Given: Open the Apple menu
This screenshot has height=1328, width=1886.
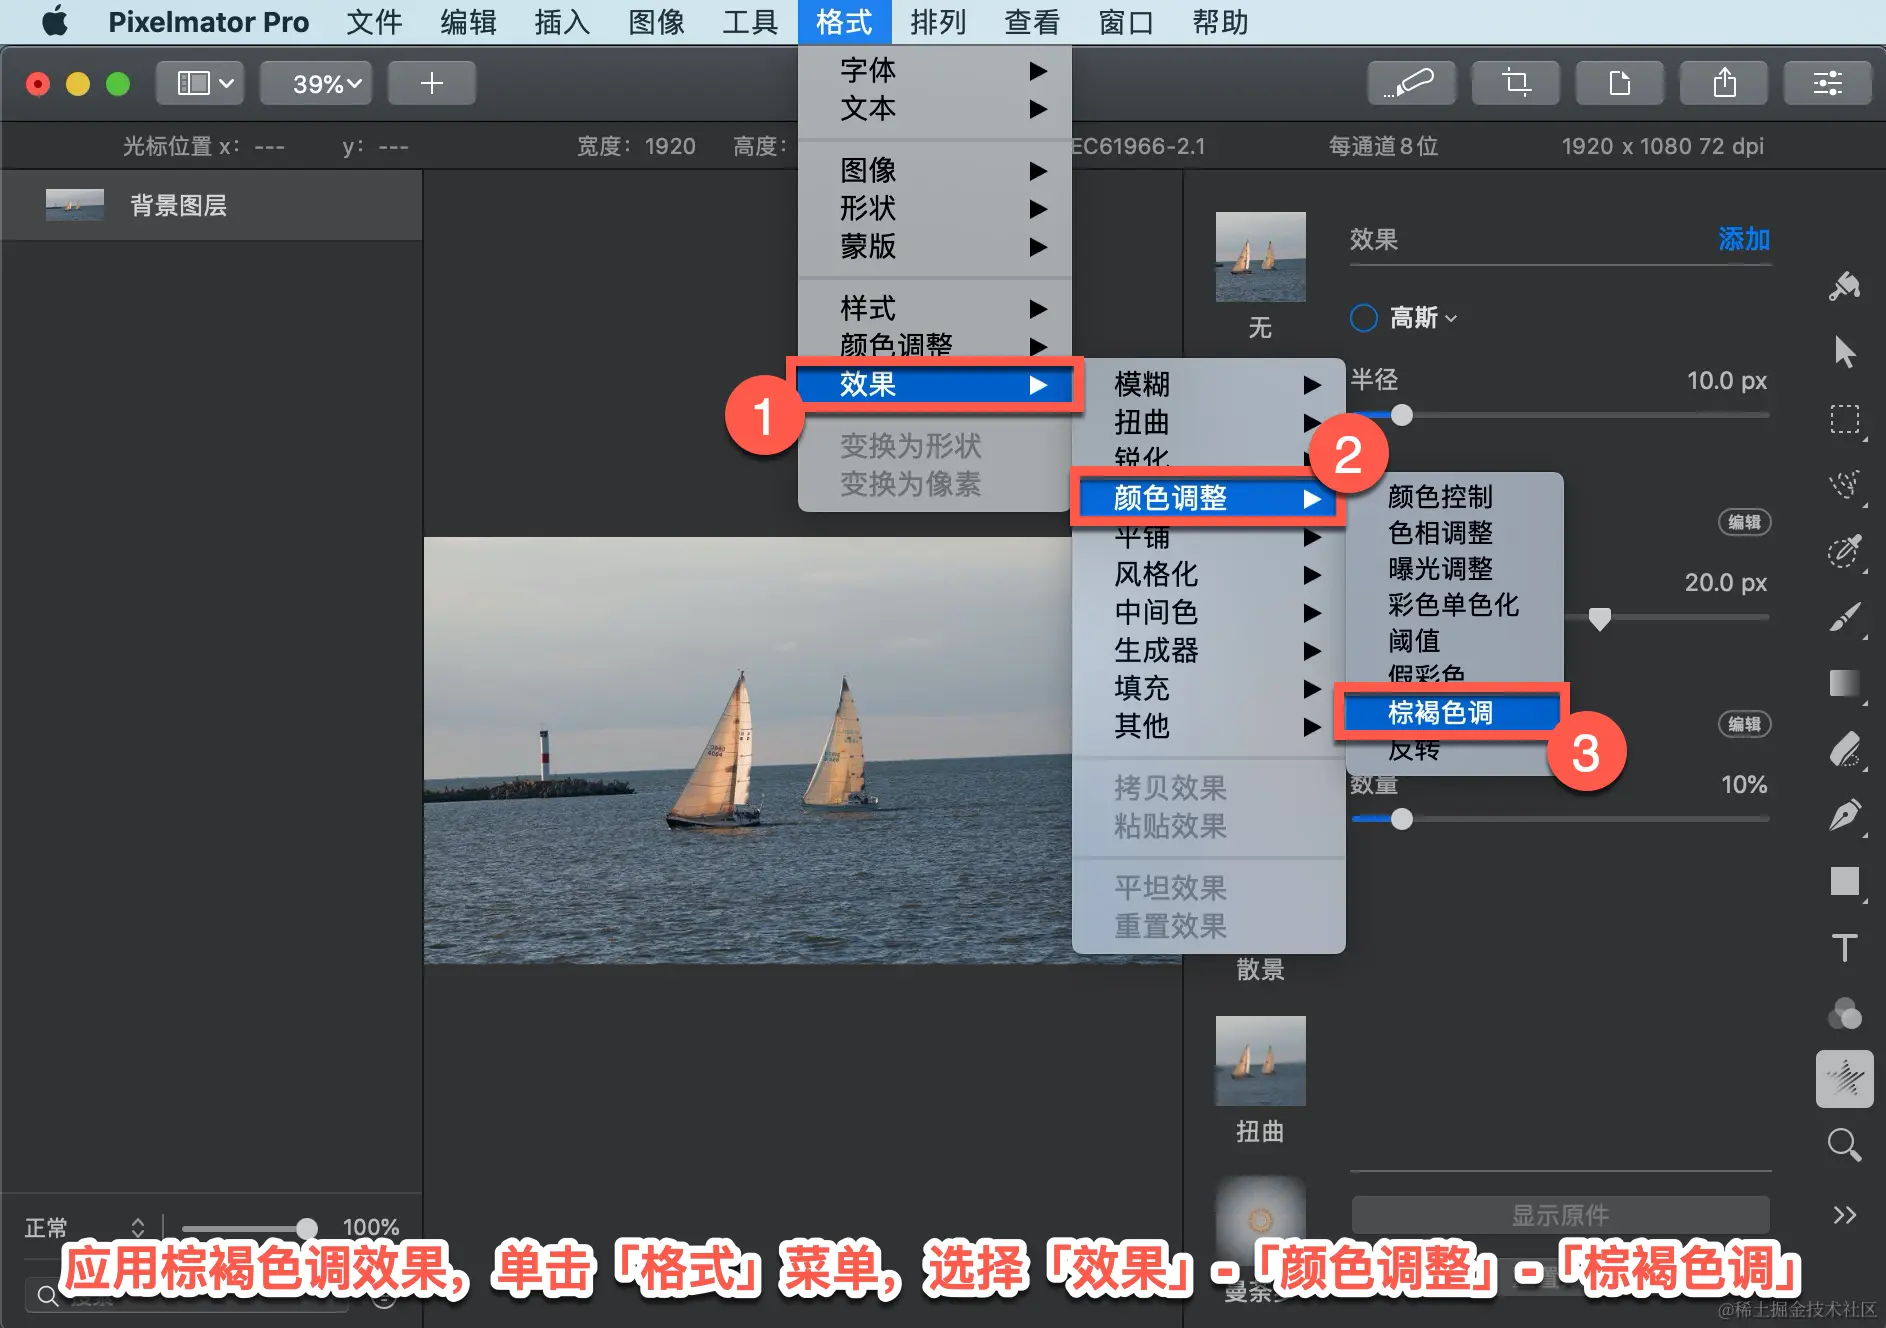Looking at the screenshot, I should pos(55,21).
